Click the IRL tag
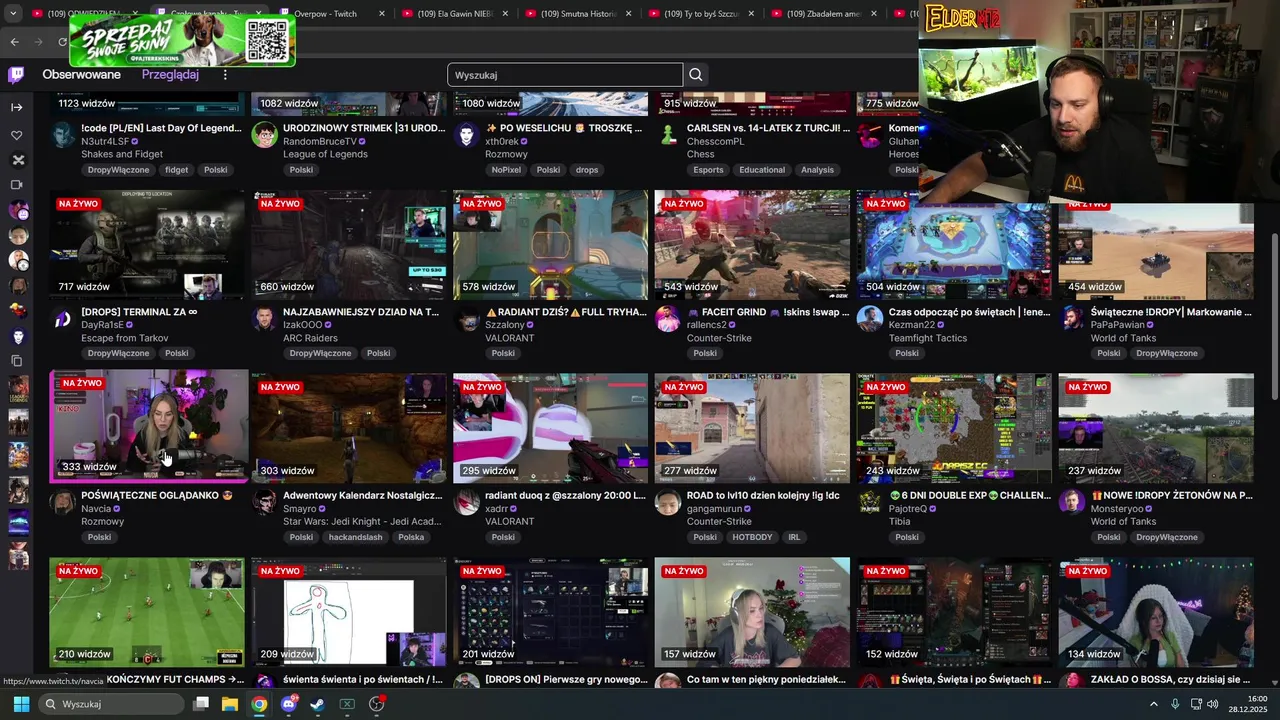1280x720 pixels. (794, 537)
